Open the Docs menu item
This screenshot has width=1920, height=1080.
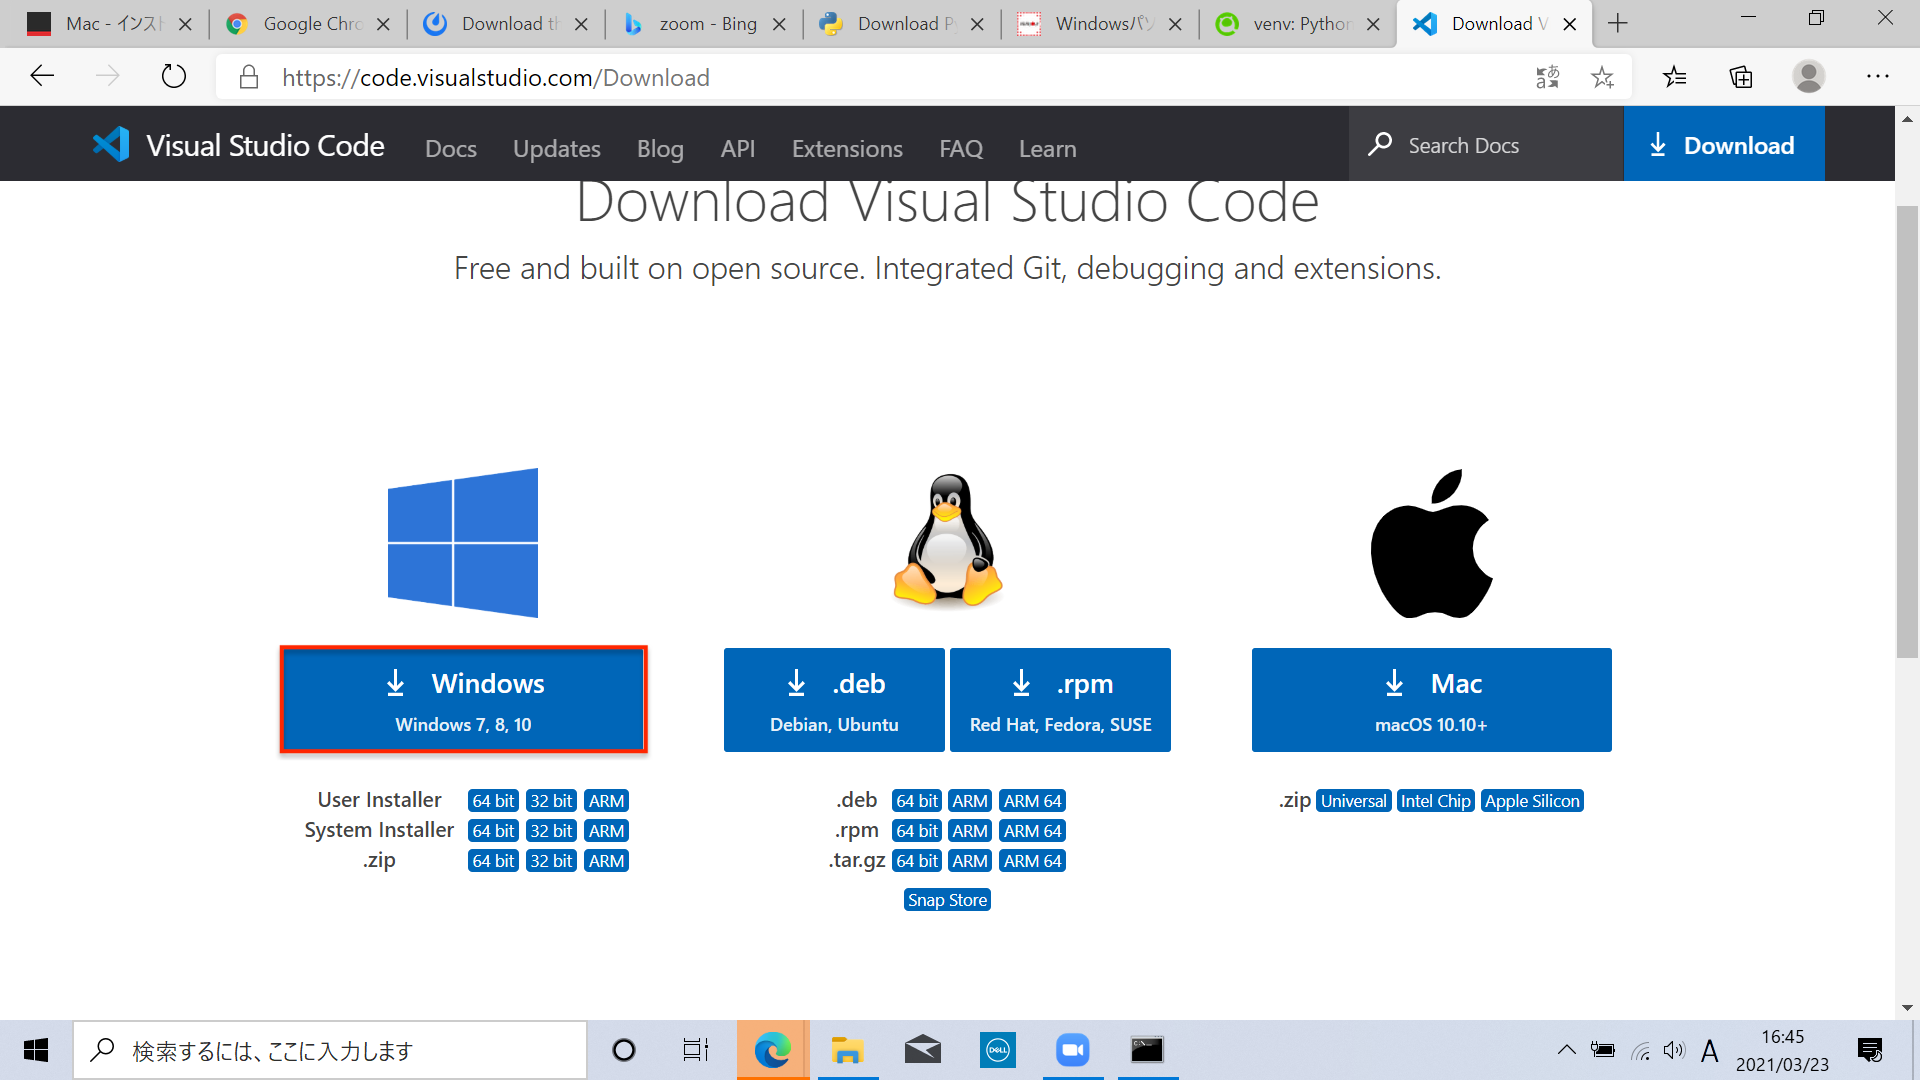click(x=451, y=148)
